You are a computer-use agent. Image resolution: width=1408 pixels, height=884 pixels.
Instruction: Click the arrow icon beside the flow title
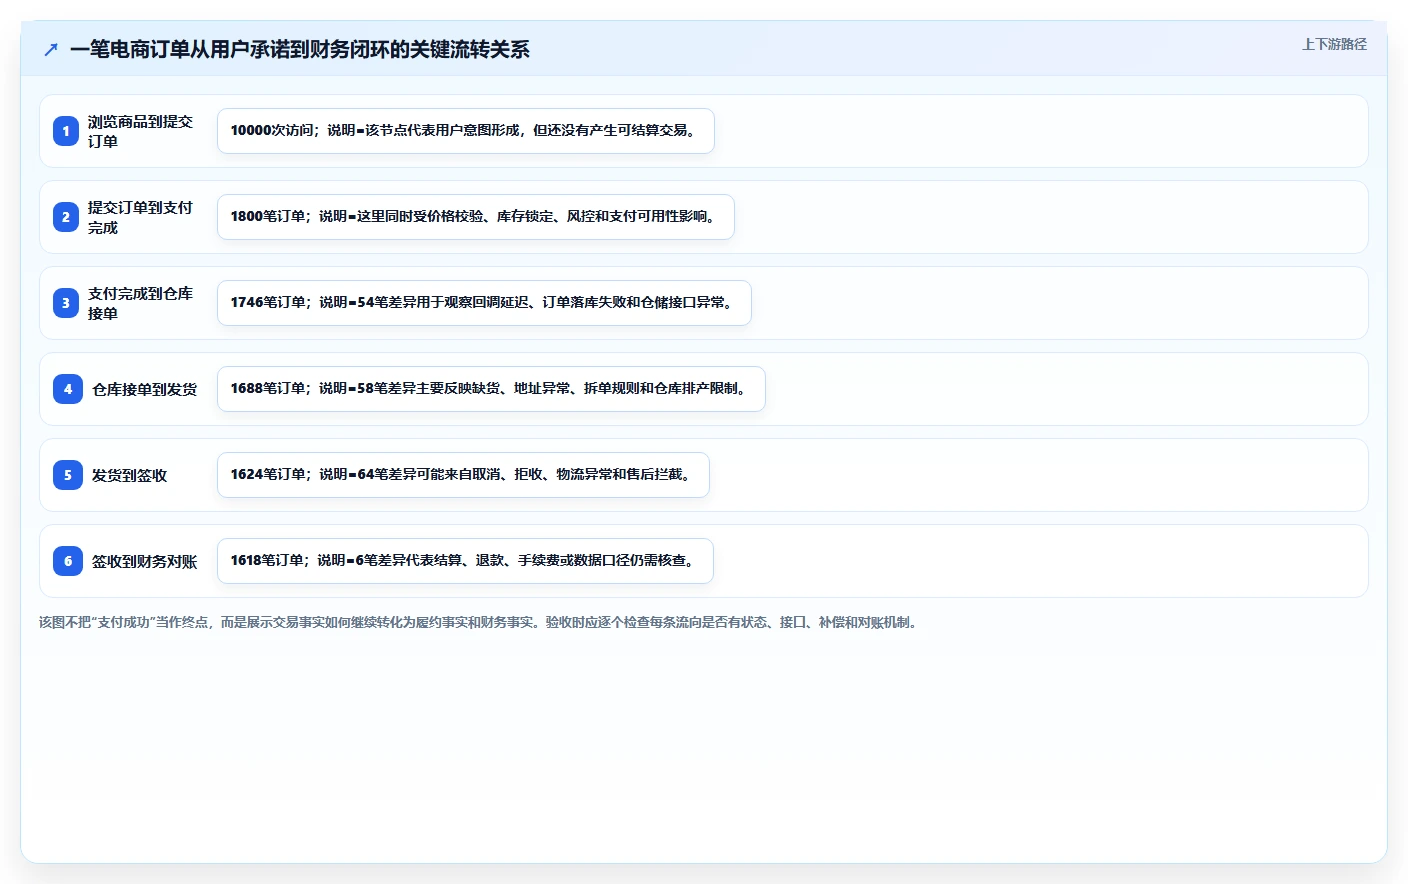[x=51, y=49]
